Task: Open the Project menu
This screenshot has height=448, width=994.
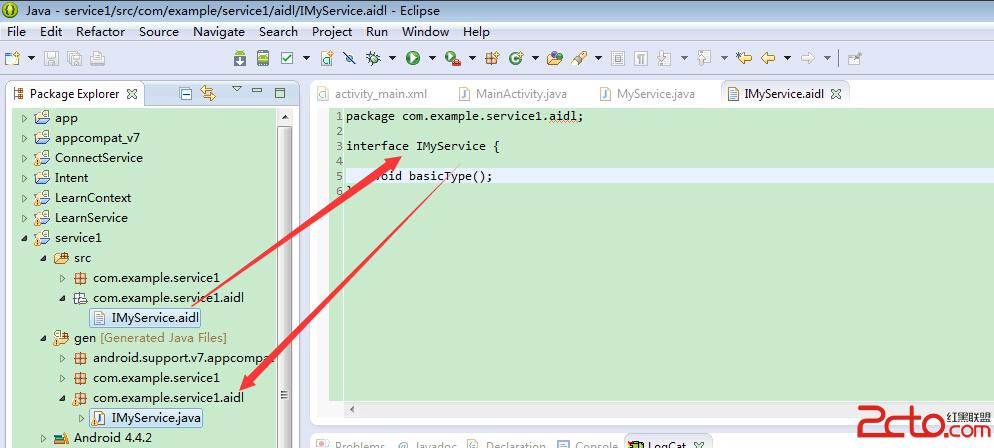Action: tap(332, 31)
